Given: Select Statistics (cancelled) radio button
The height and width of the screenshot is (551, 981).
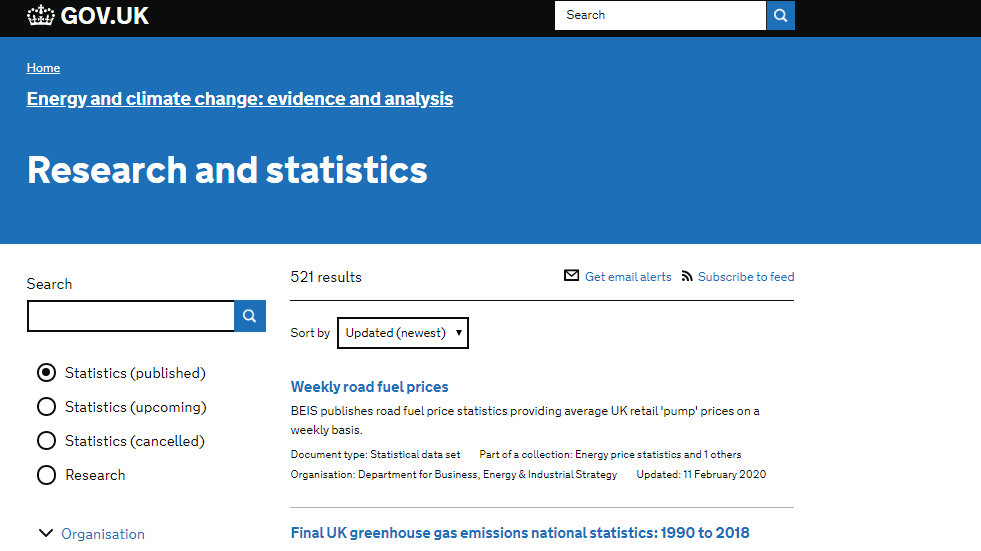Looking at the screenshot, I should click(46, 441).
